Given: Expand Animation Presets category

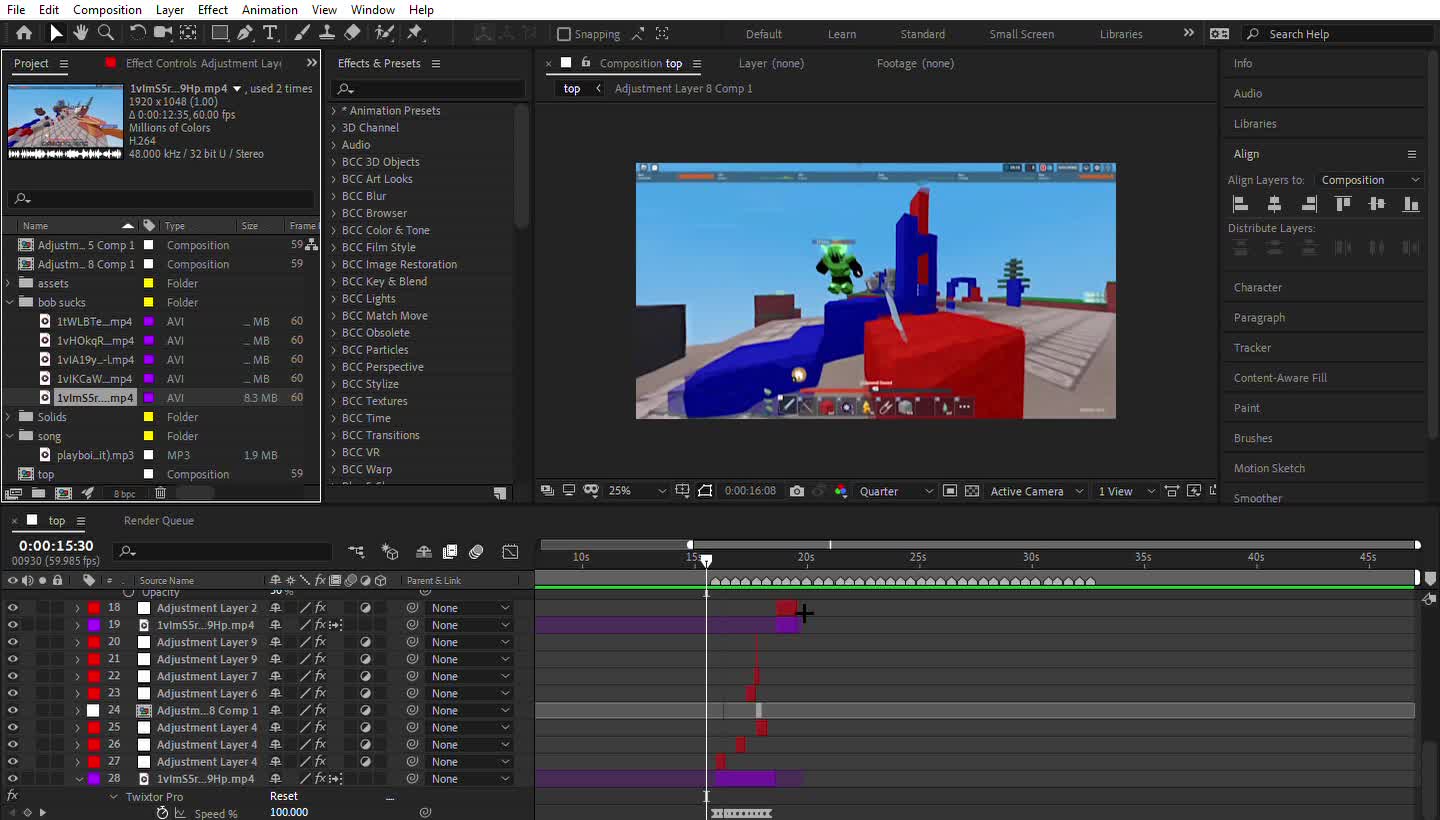Looking at the screenshot, I should click(x=334, y=111).
